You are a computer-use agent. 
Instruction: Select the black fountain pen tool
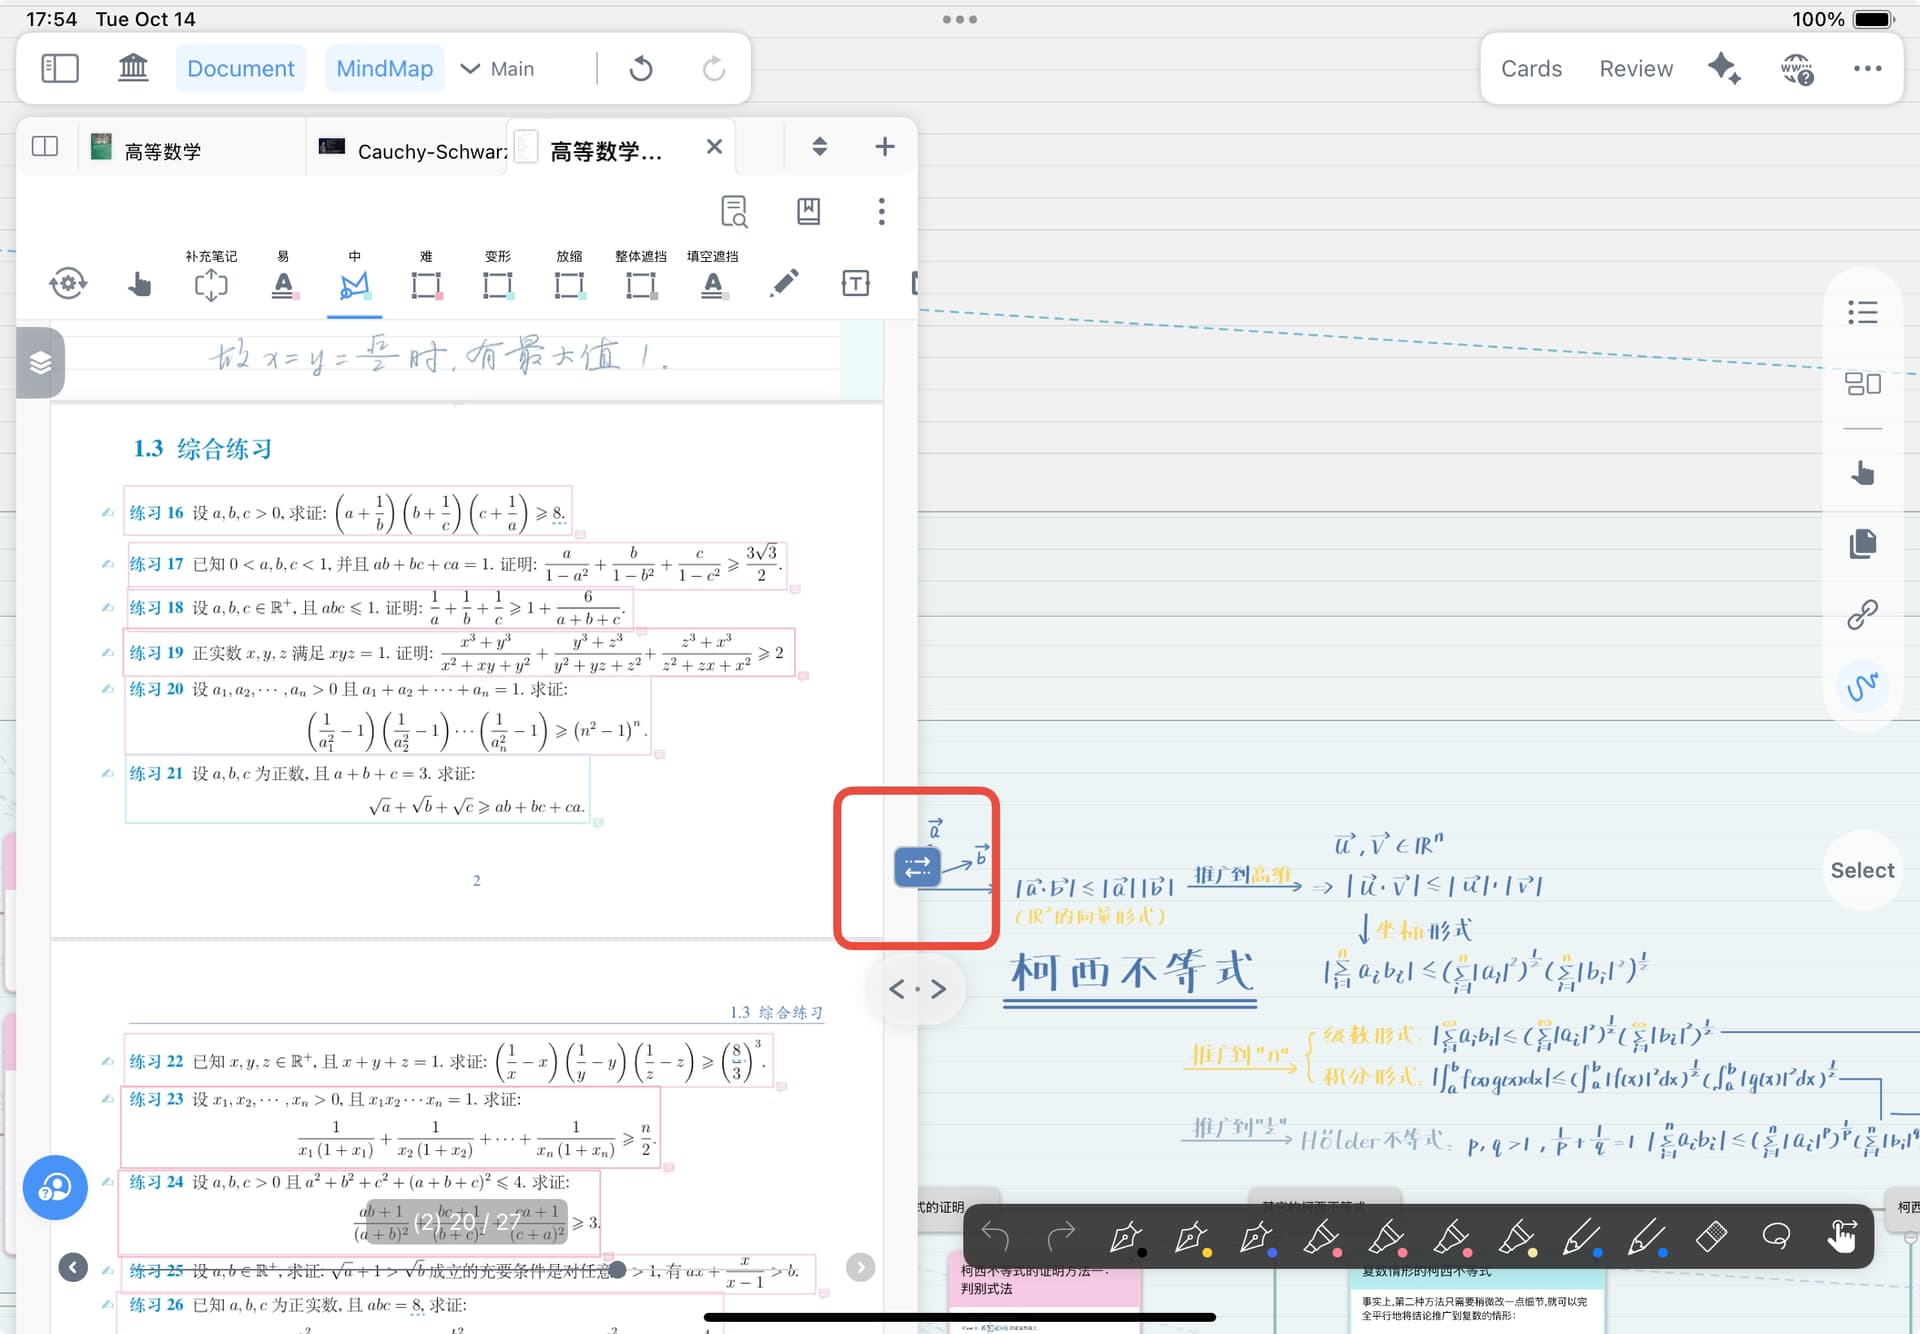[1126, 1237]
